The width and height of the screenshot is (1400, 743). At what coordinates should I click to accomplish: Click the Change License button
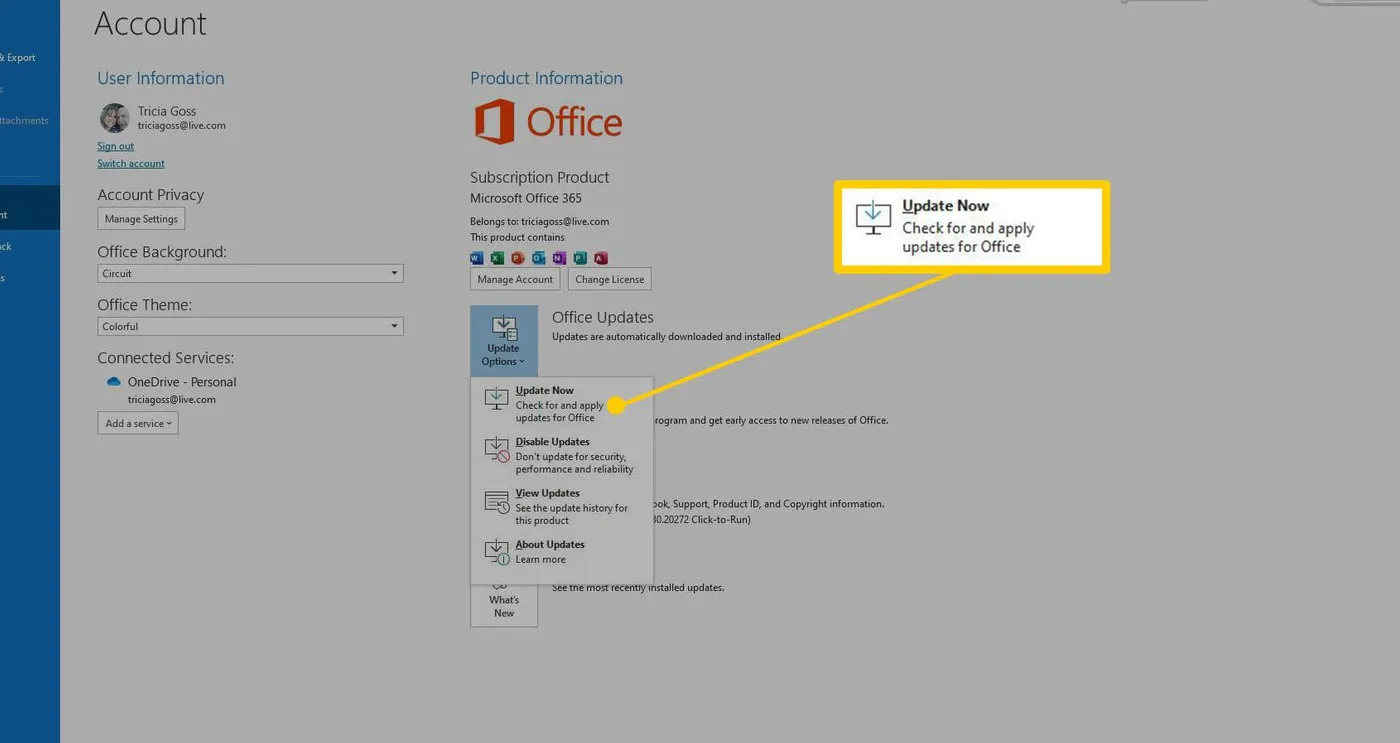(609, 279)
